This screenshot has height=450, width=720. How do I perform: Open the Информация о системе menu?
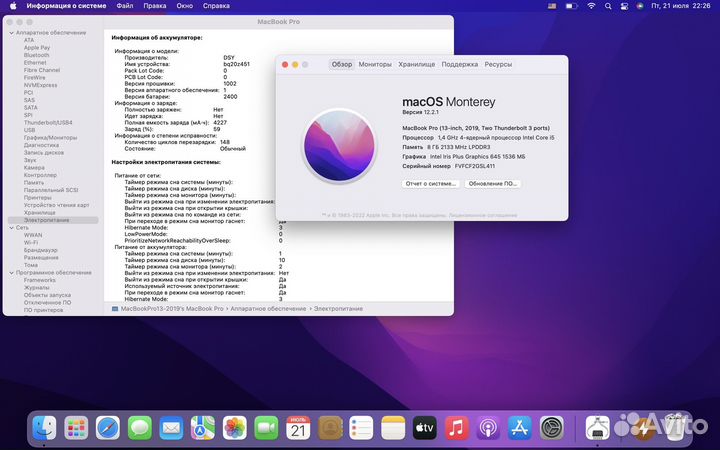(66, 6)
